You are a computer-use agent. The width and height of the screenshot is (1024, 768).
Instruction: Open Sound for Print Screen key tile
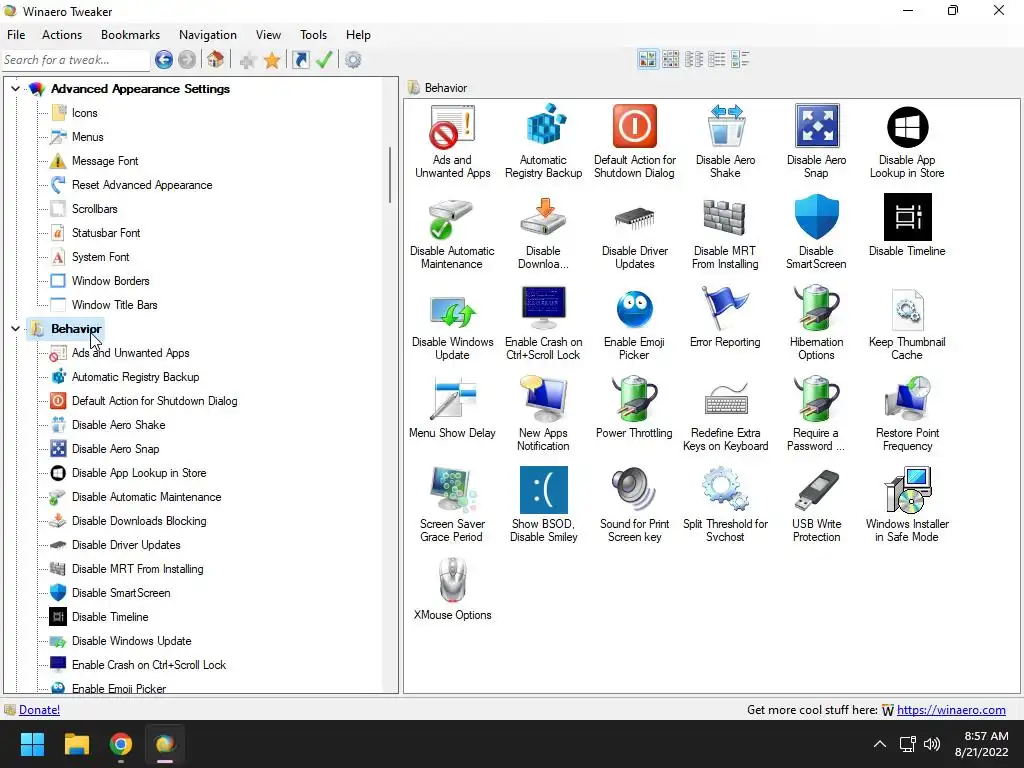point(634,504)
